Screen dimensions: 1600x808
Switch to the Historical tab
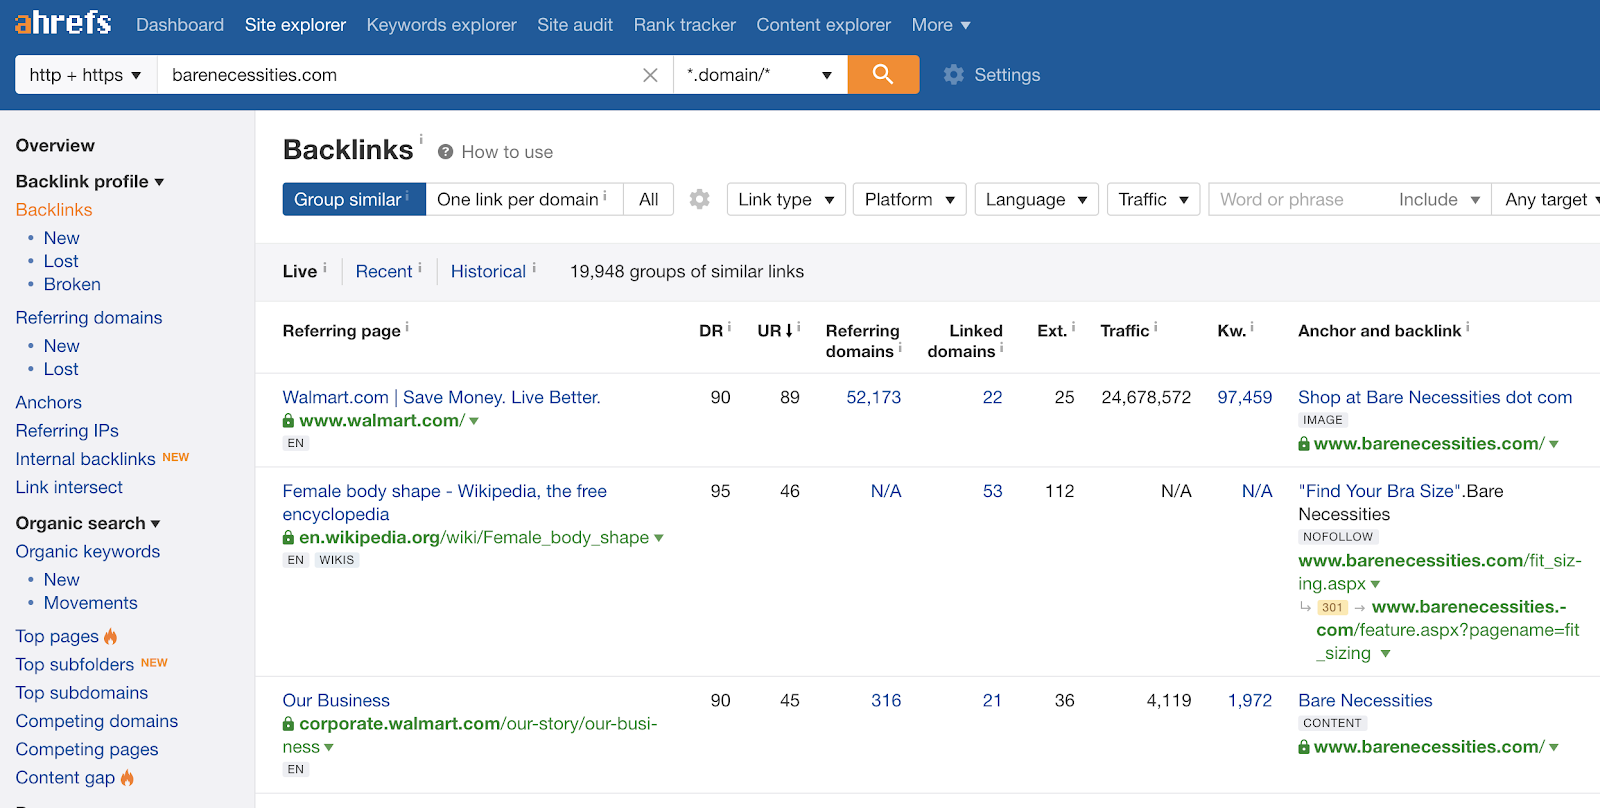point(488,271)
